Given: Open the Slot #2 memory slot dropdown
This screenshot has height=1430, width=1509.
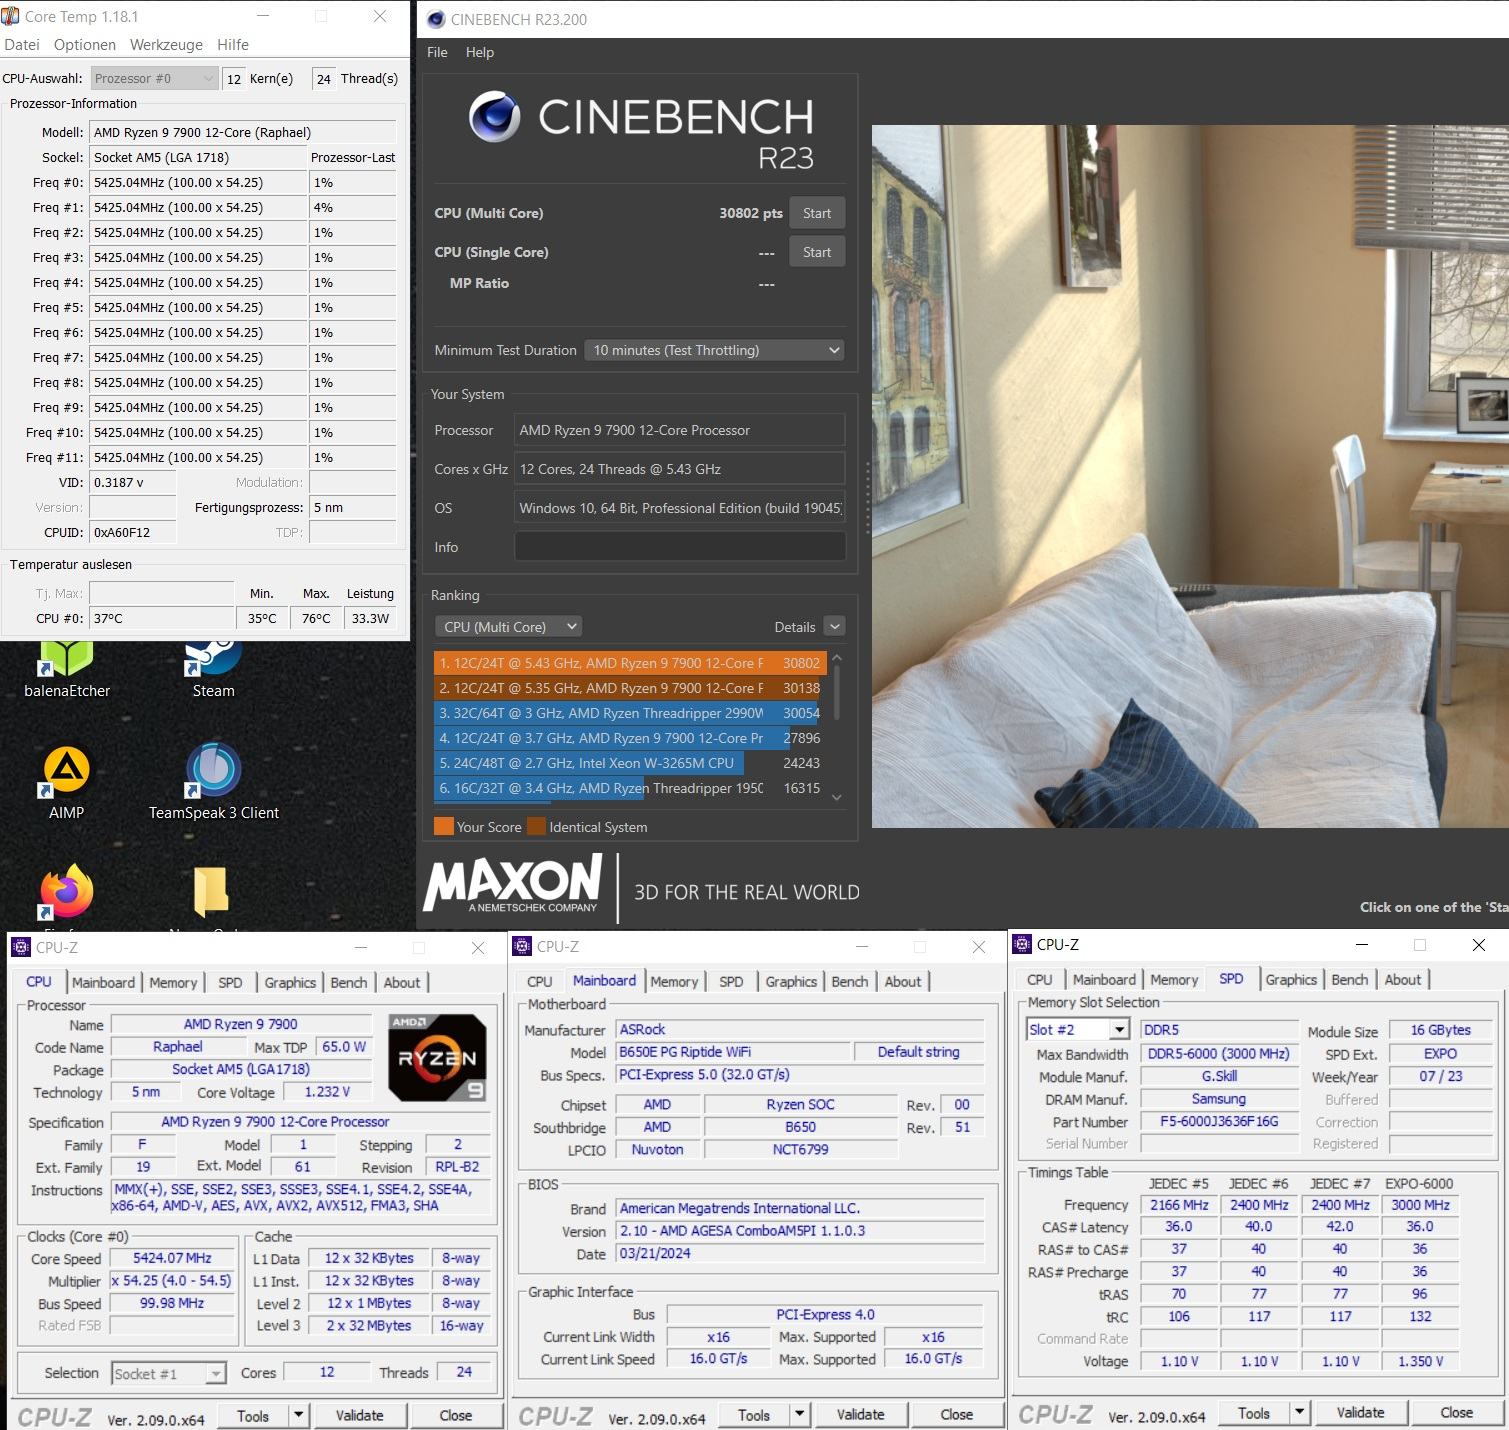Looking at the screenshot, I should tap(1077, 1029).
